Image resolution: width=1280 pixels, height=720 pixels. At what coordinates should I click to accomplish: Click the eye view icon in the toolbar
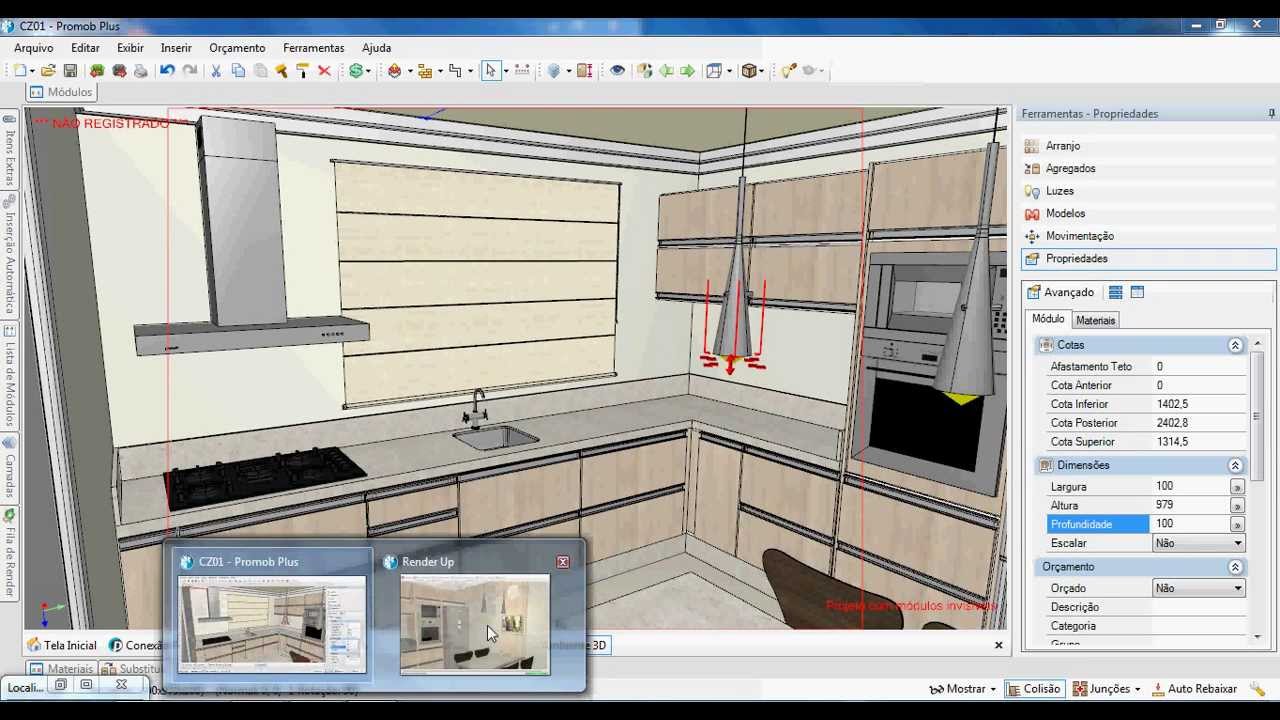(616, 70)
